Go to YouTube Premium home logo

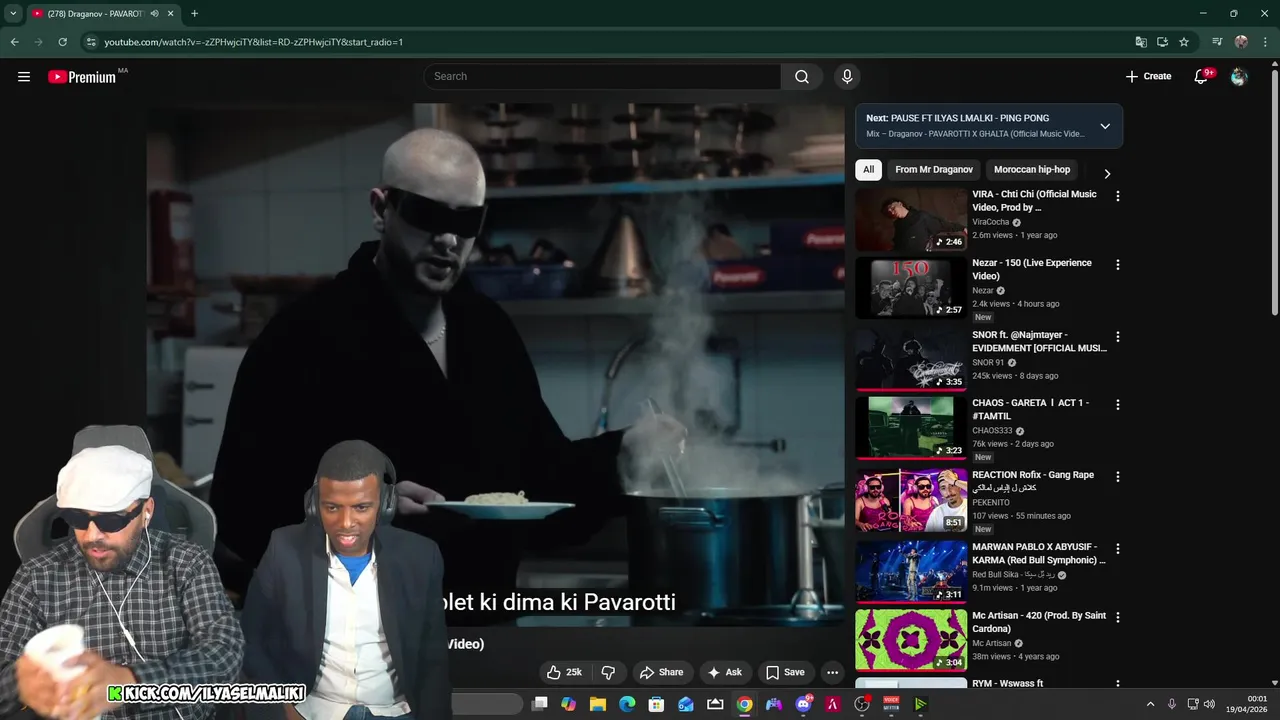tap(83, 77)
